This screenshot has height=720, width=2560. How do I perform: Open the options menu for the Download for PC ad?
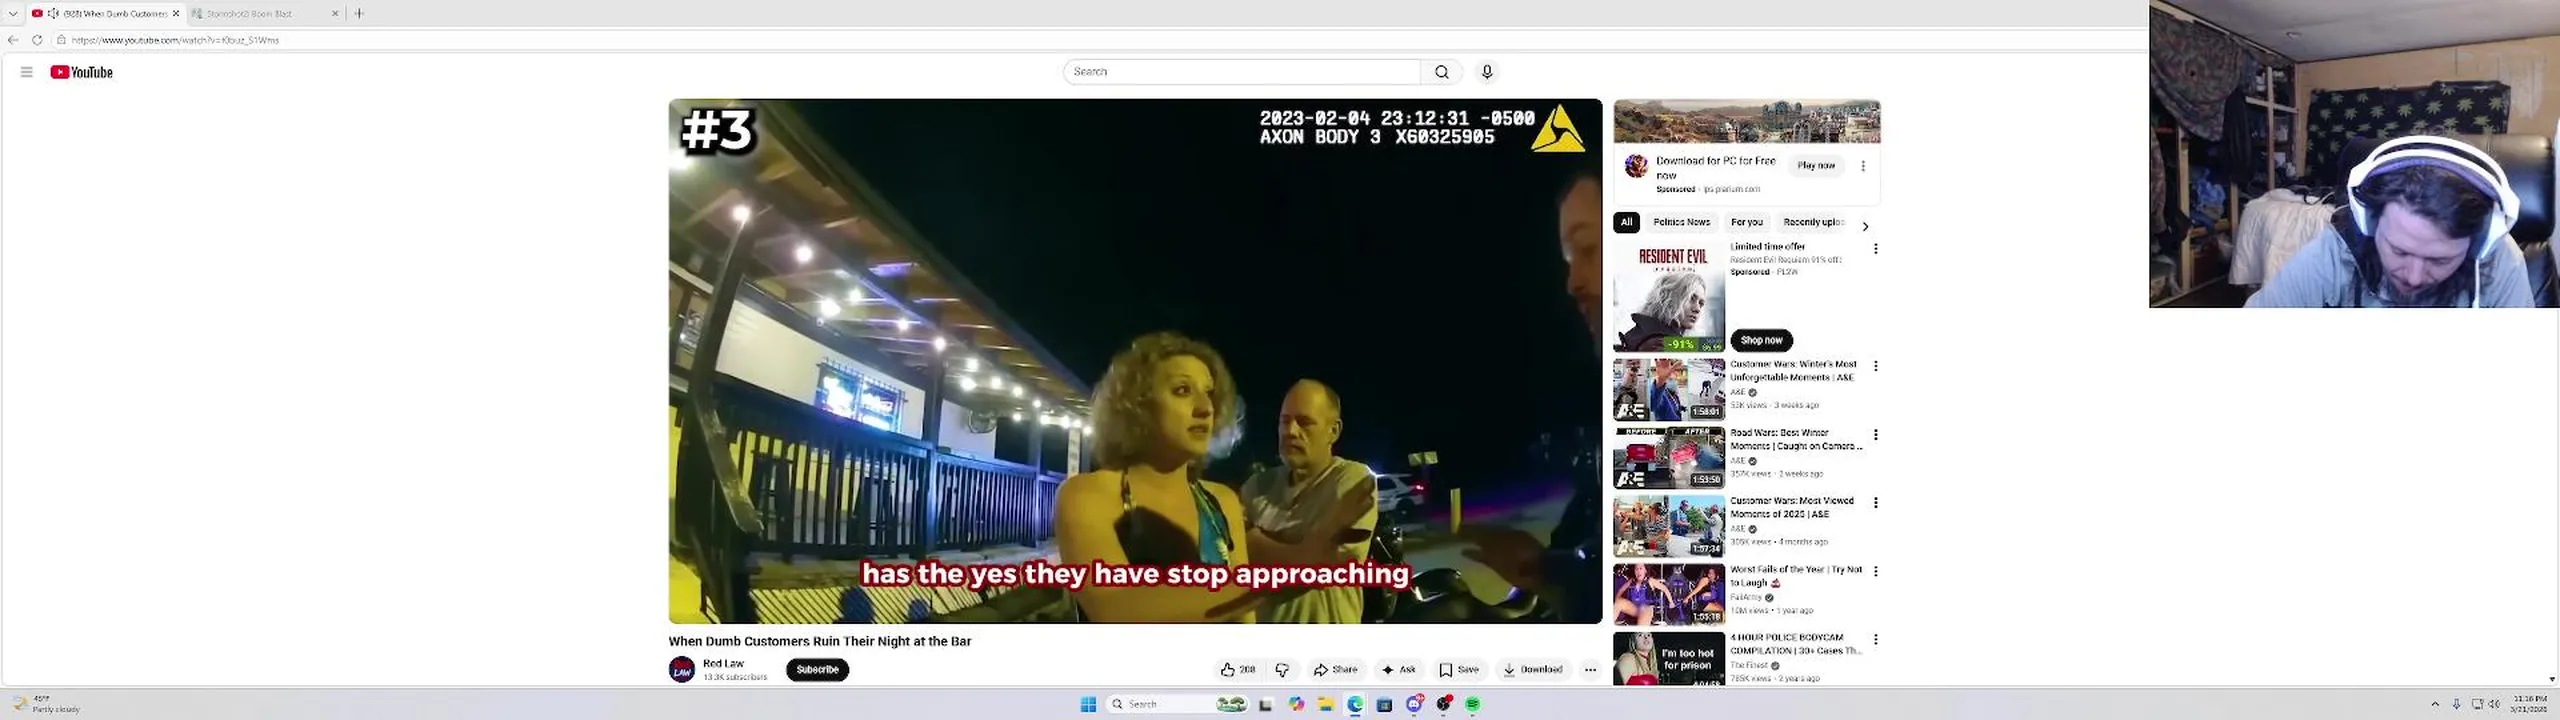click(1863, 166)
